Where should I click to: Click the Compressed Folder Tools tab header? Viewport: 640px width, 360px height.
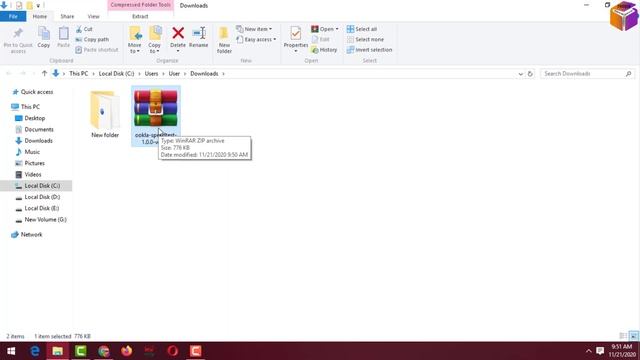pyautogui.click(x=140, y=5)
